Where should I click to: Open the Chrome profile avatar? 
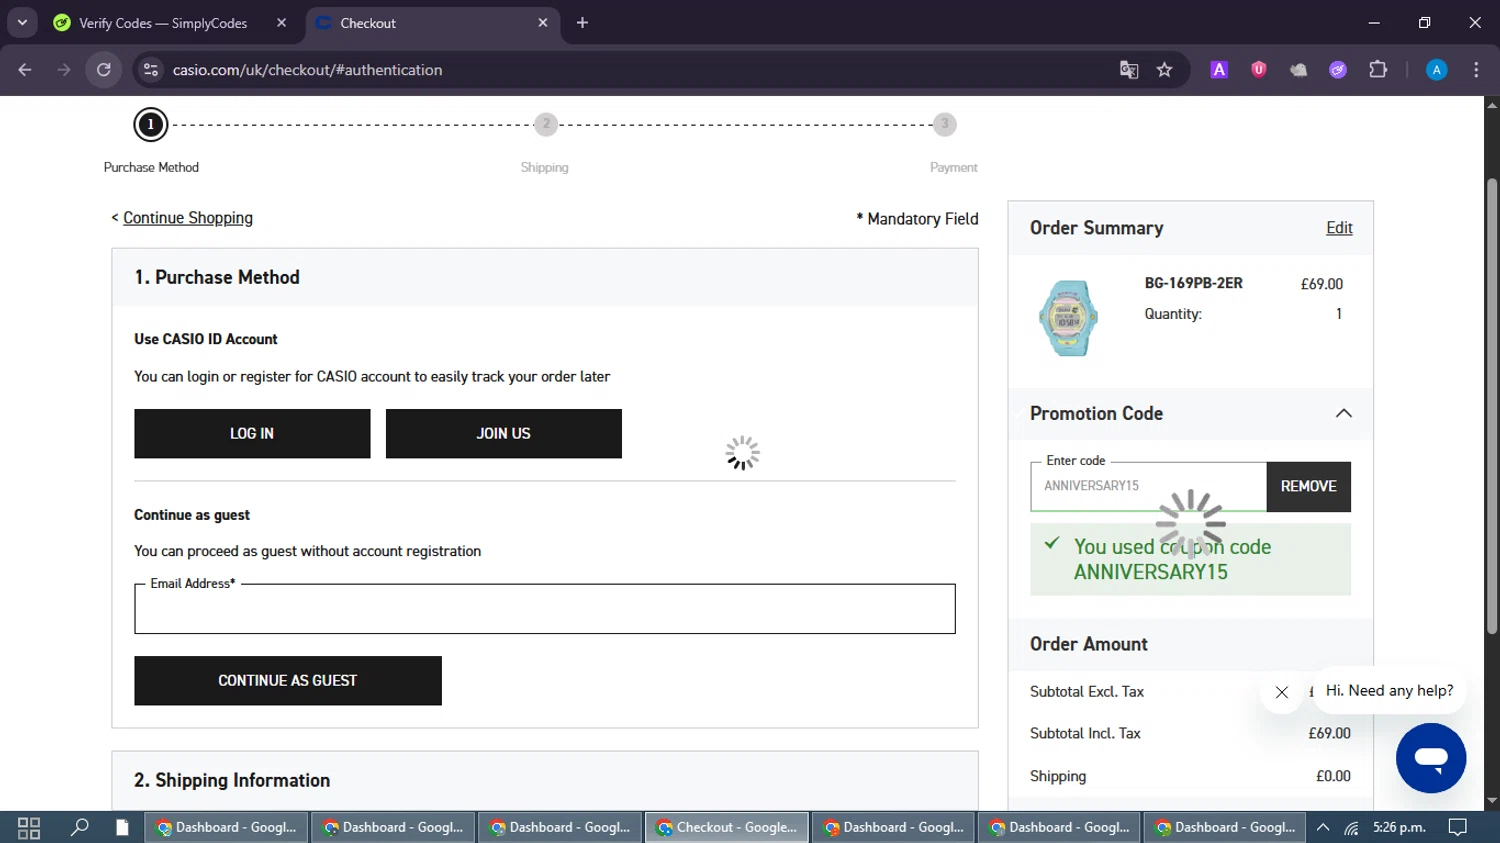[x=1436, y=70]
